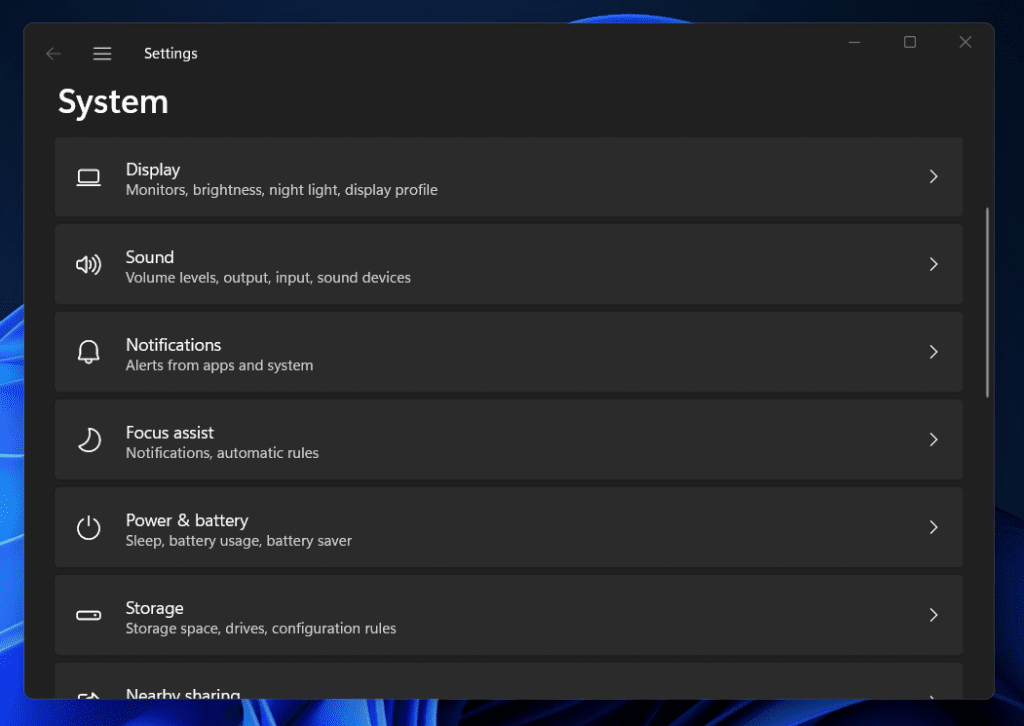The height and width of the screenshot is (726, 1024).
Task: Open Power & battery settings
Action: 510,528
